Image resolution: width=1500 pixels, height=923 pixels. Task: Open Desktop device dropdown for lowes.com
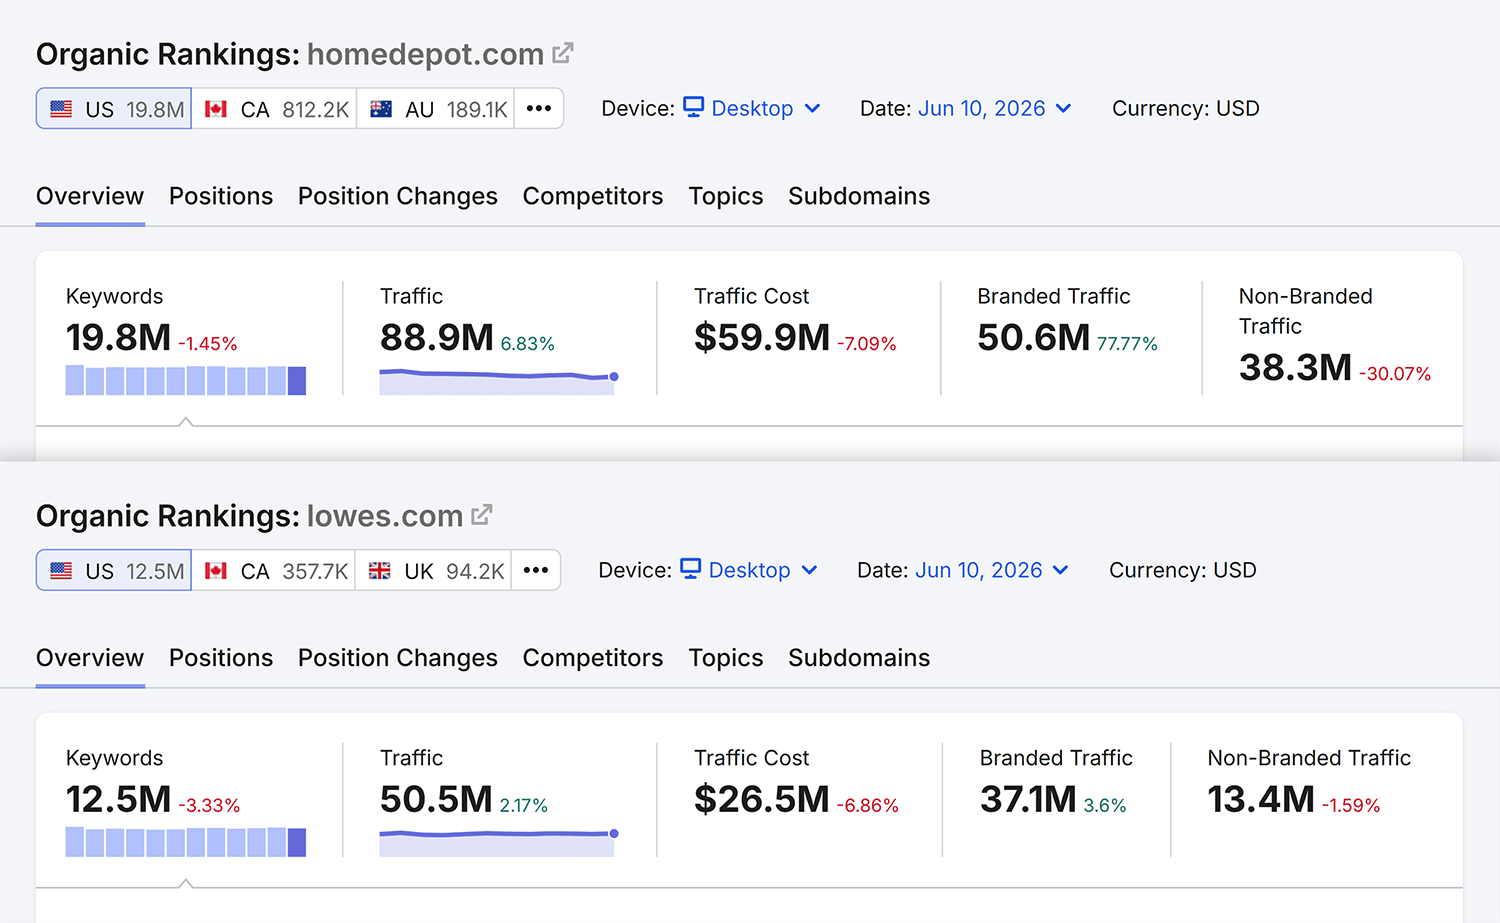[749, 570]
